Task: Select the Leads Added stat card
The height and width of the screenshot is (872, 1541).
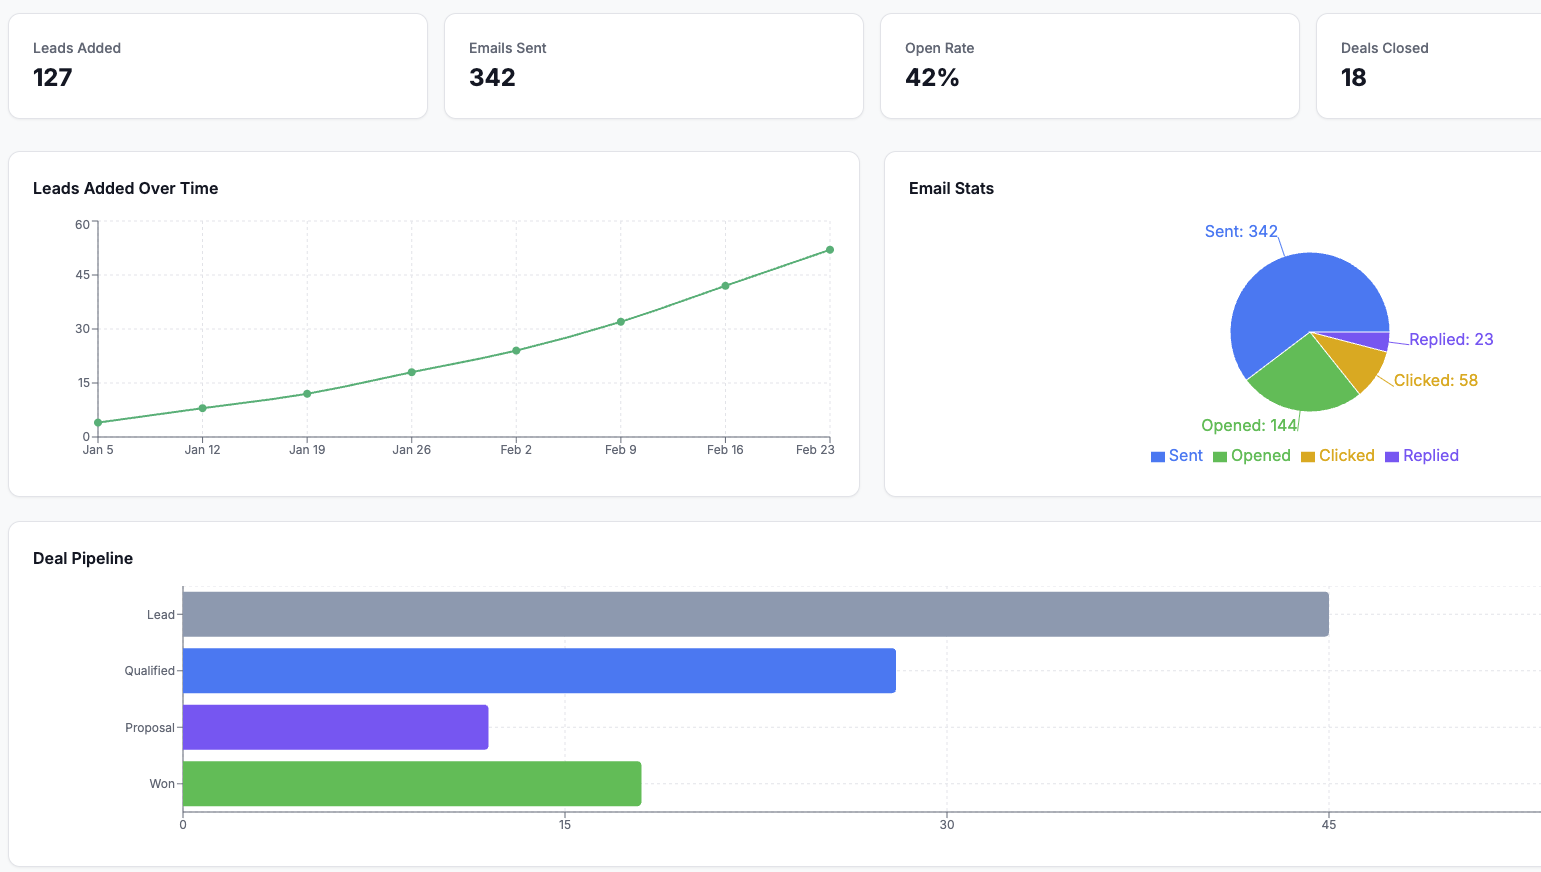Action: click(218, 66)
